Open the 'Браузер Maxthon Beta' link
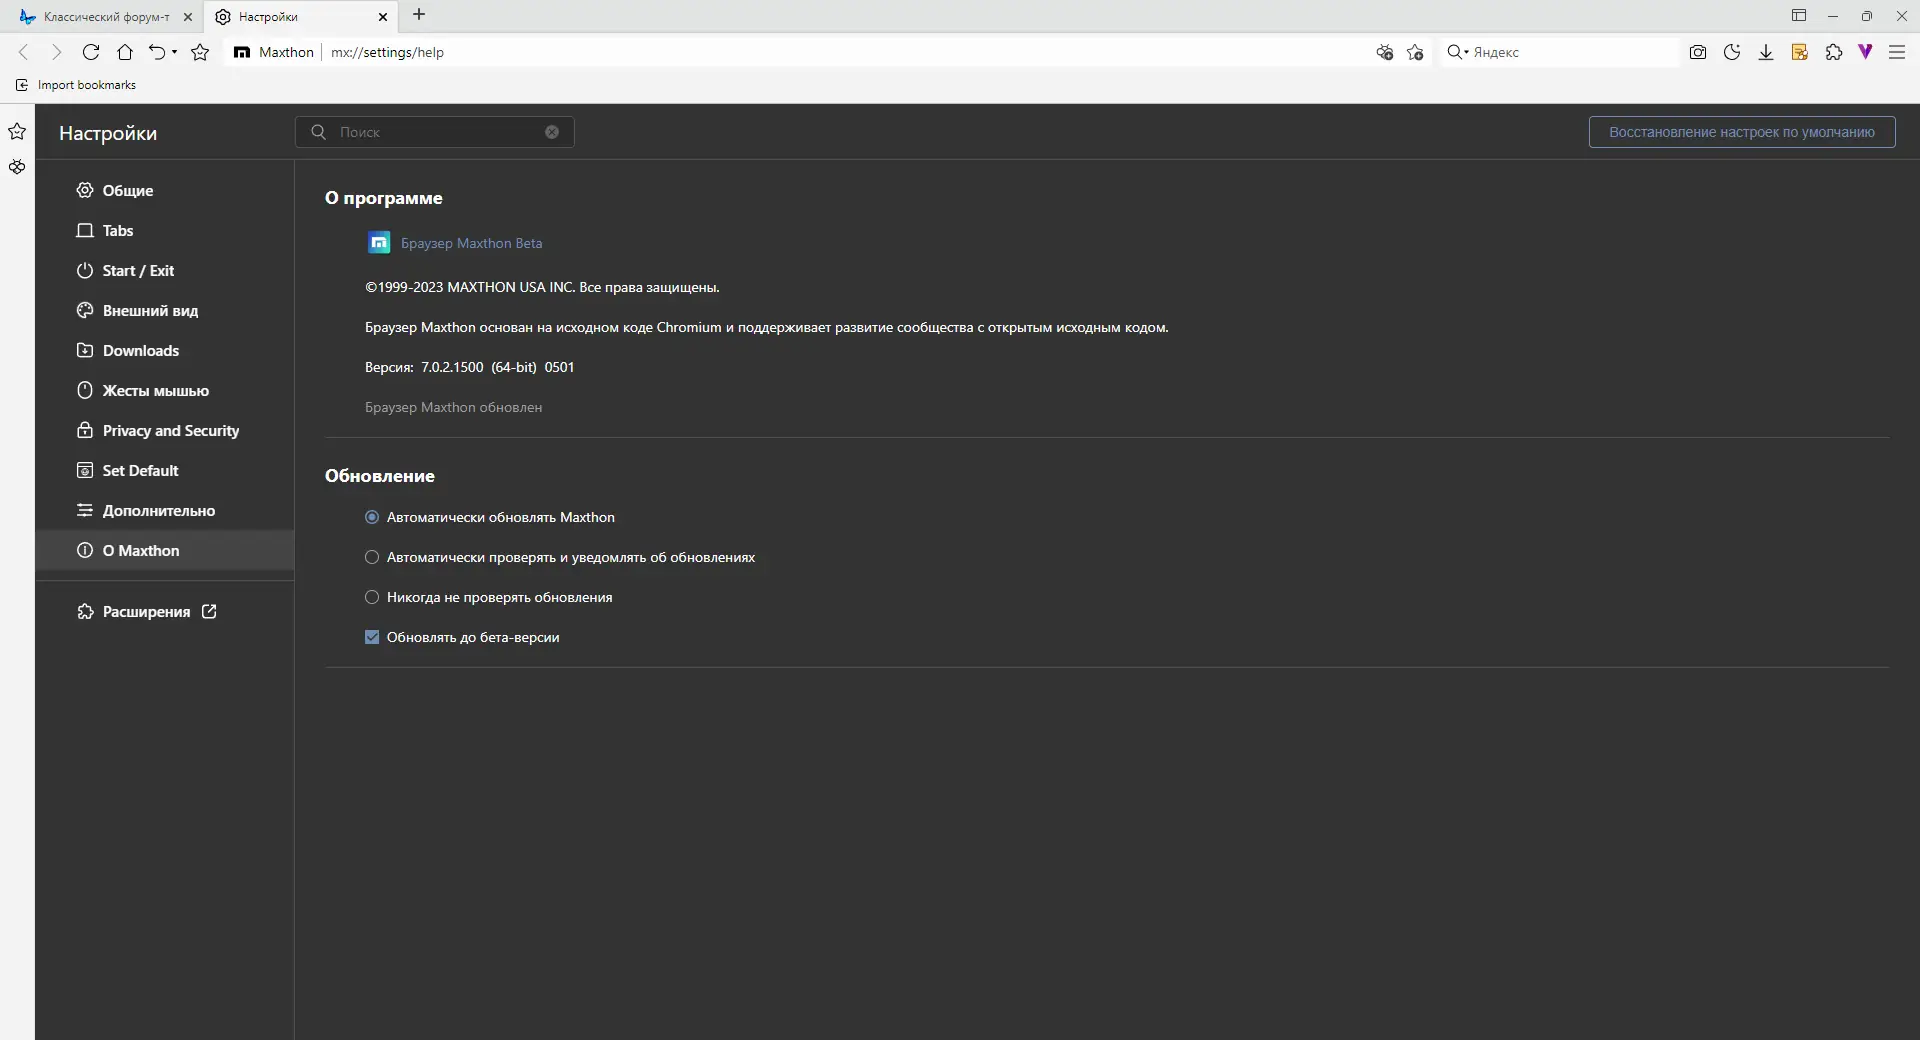The width and height of the screenshot is (1920, 1040). point(471,244)
